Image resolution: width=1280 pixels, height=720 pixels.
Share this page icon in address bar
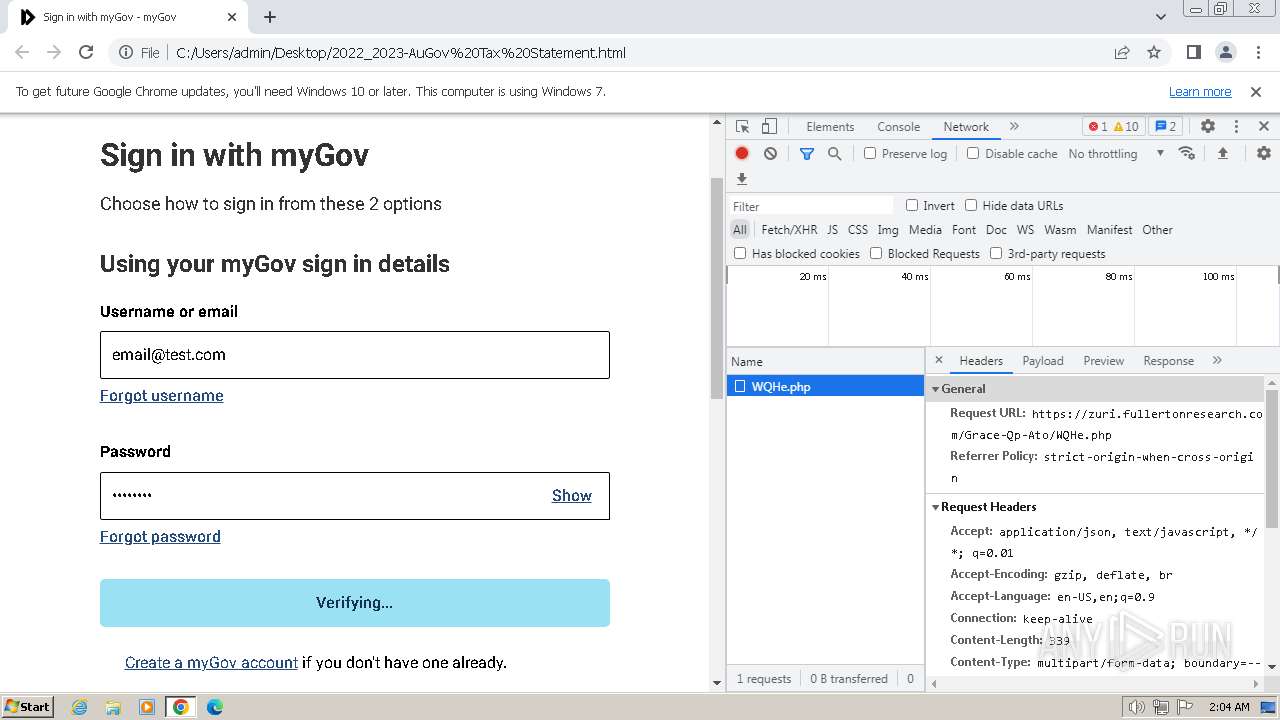tap(1122, 52)
